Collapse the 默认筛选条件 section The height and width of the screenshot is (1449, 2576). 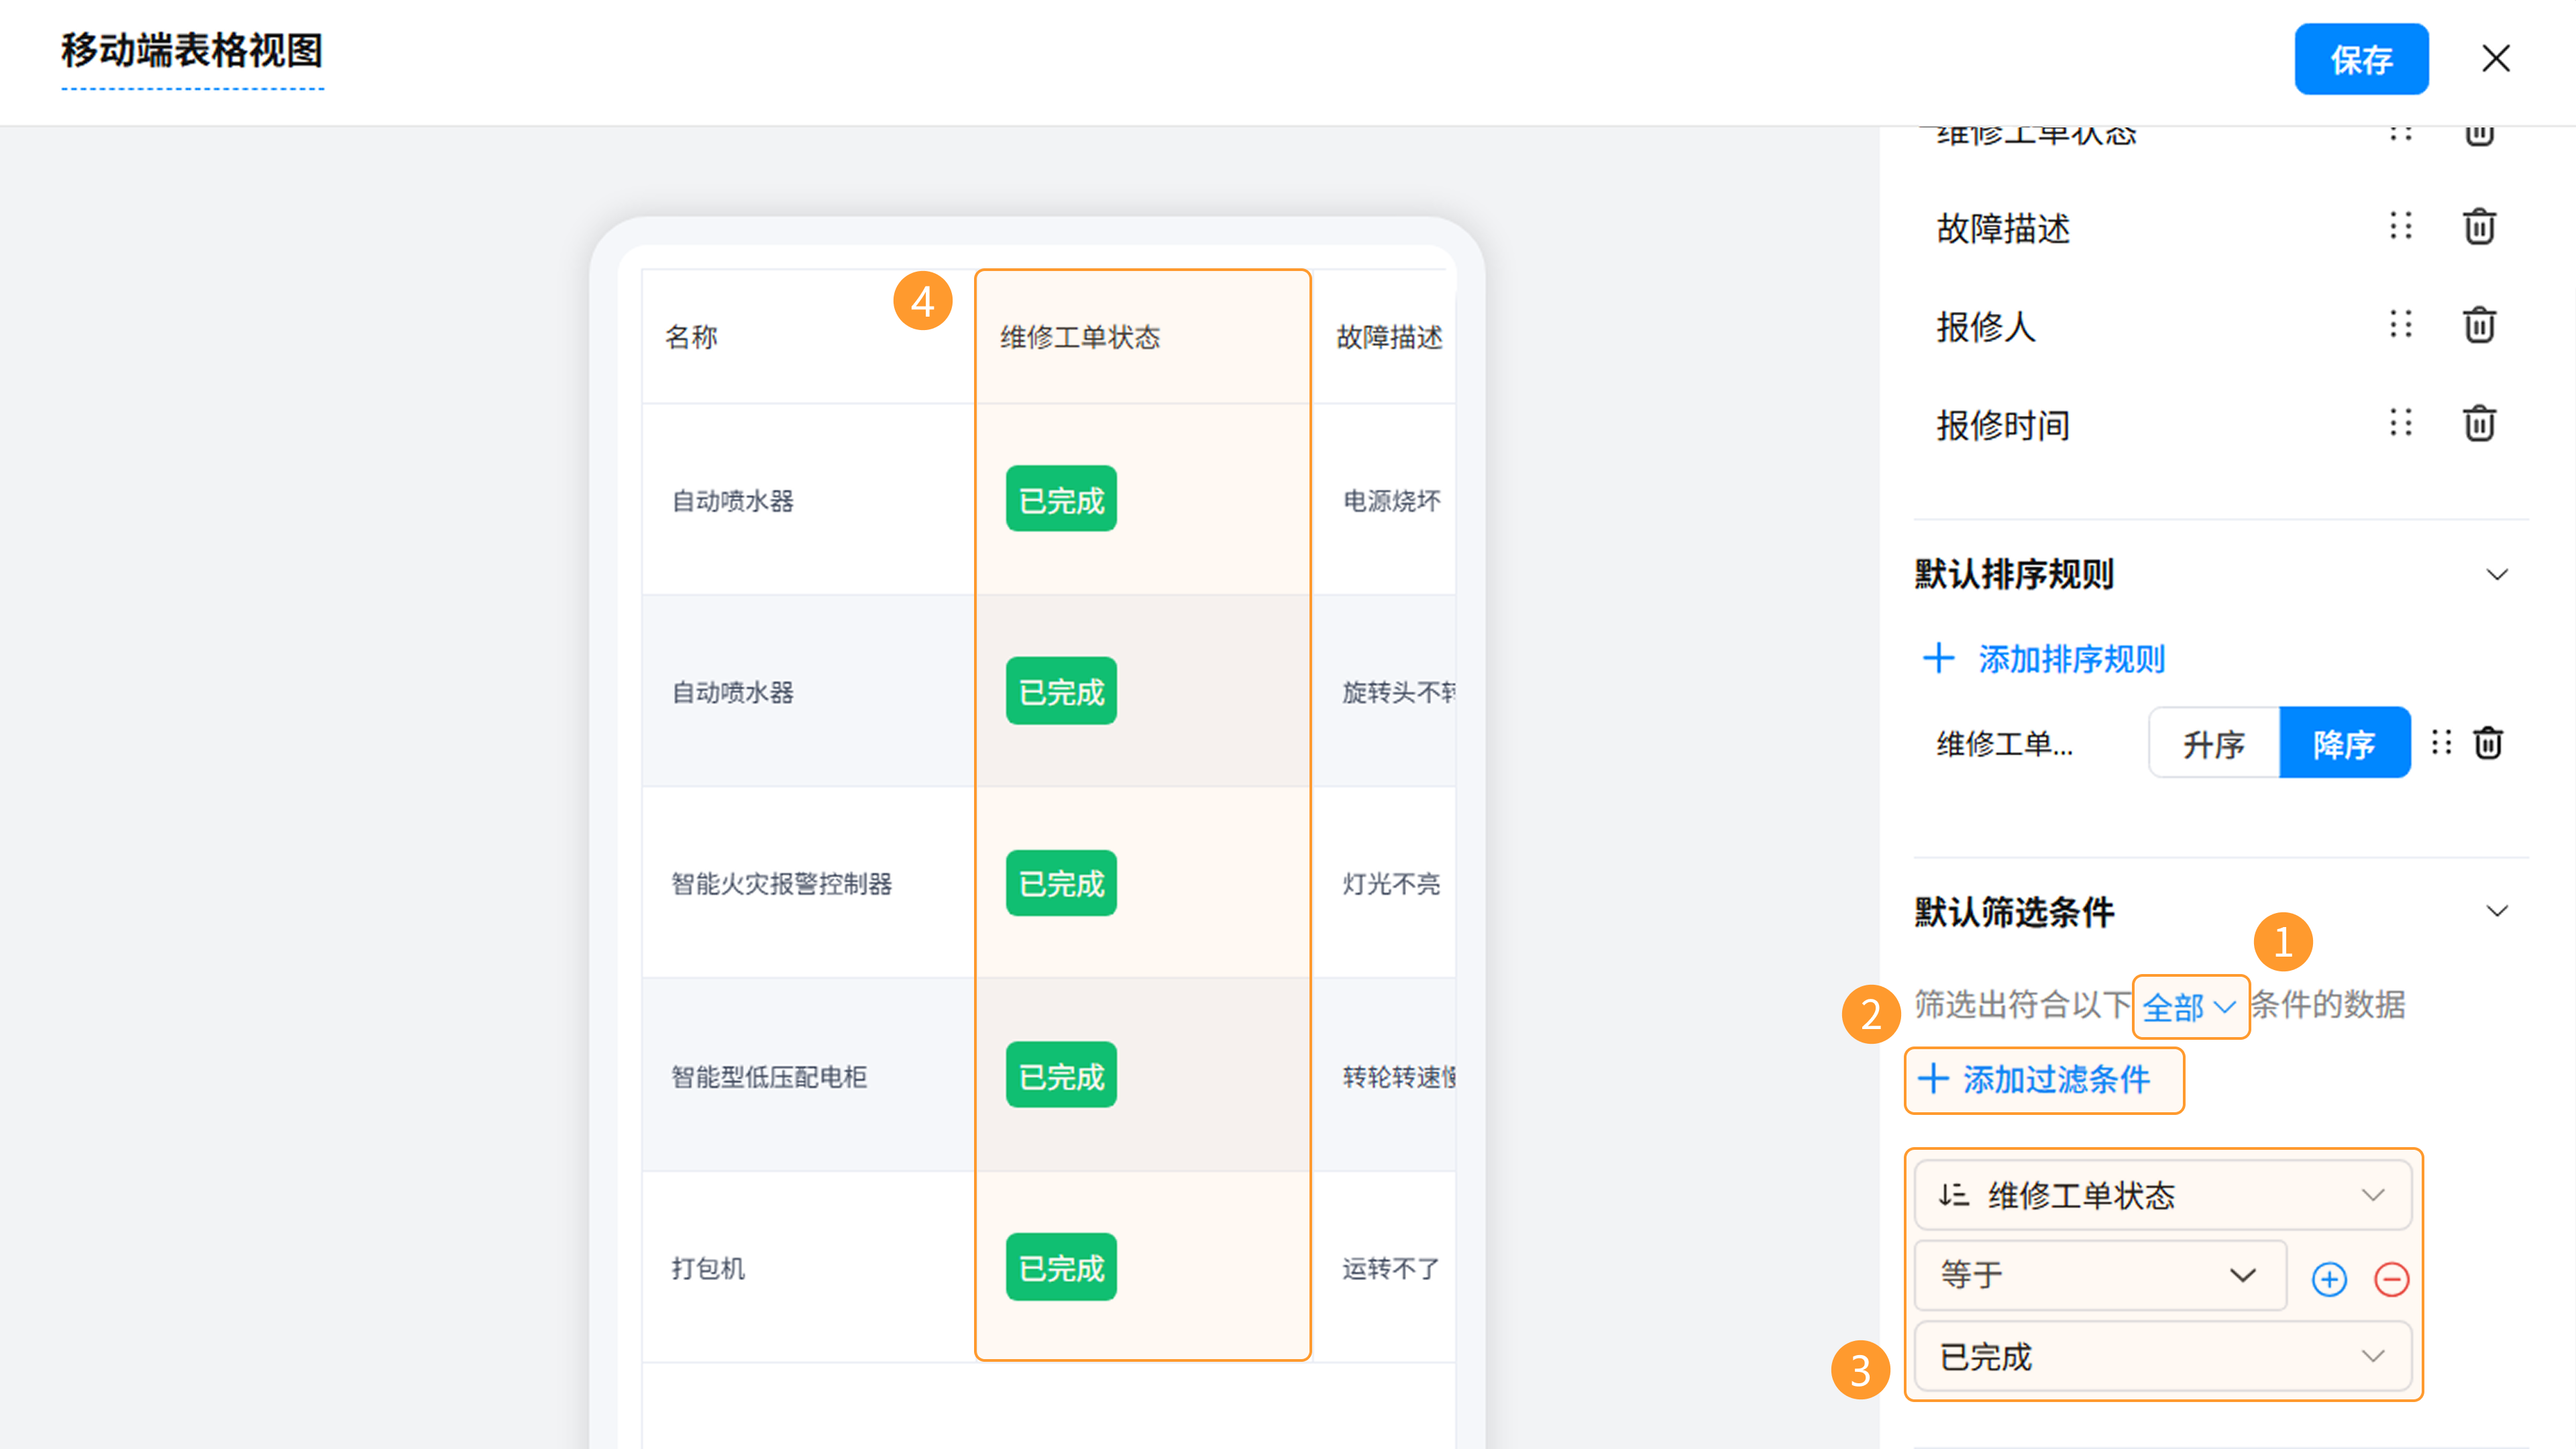[x=2496, y=911]
